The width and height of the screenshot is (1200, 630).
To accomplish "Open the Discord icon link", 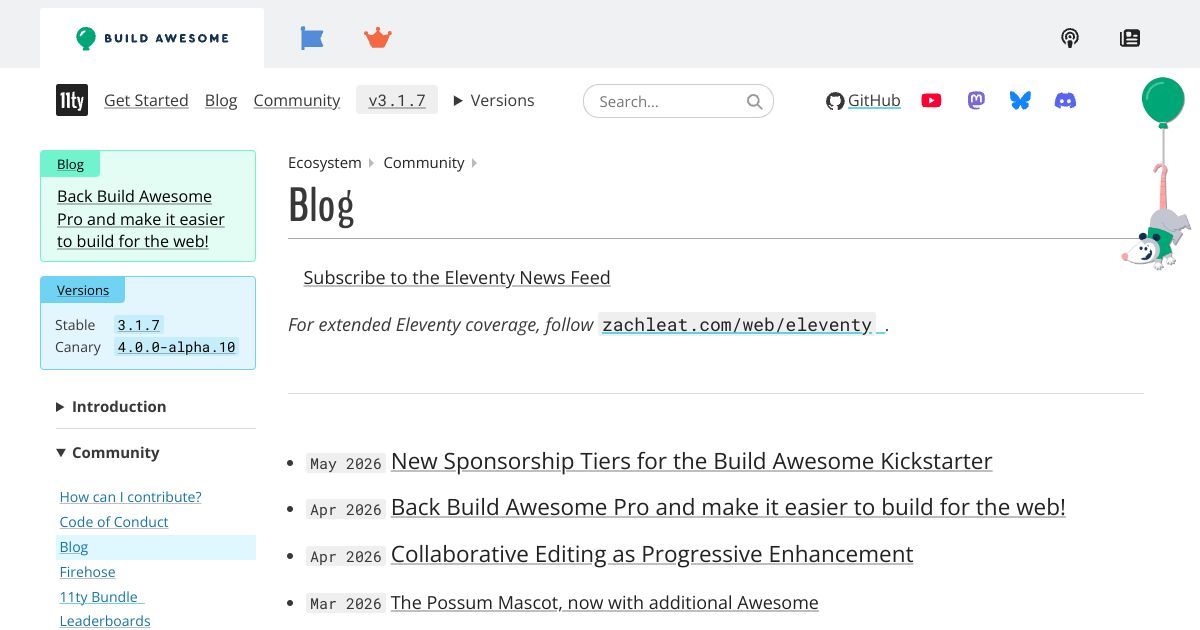I will pos(1066,100).
